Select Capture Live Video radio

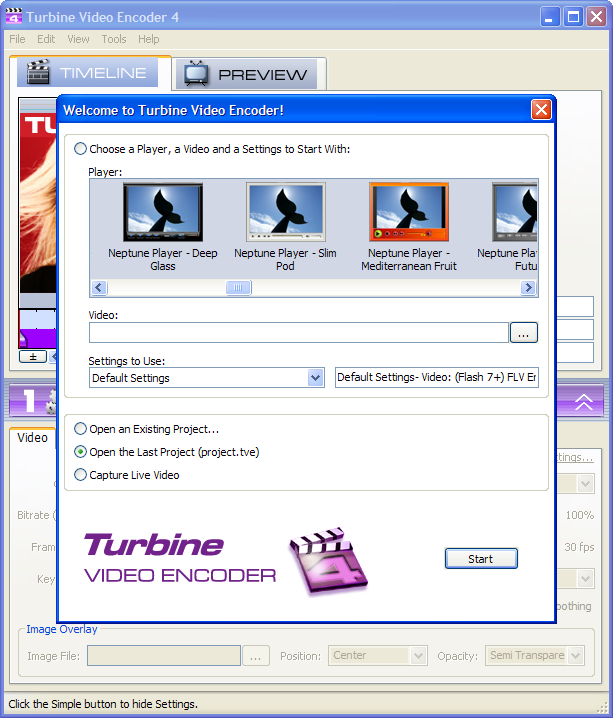click(x=80, y=475)
